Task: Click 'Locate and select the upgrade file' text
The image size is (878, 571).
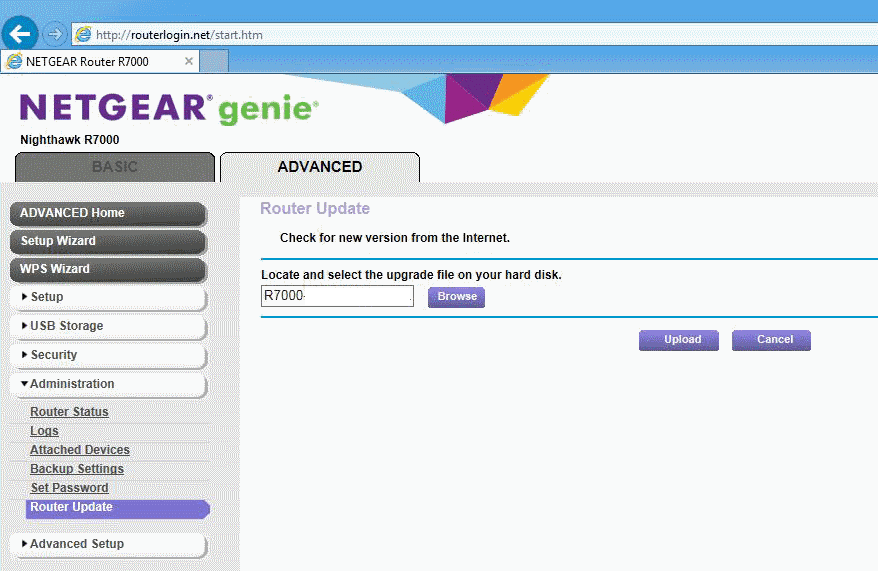Action: pos(411,275)
